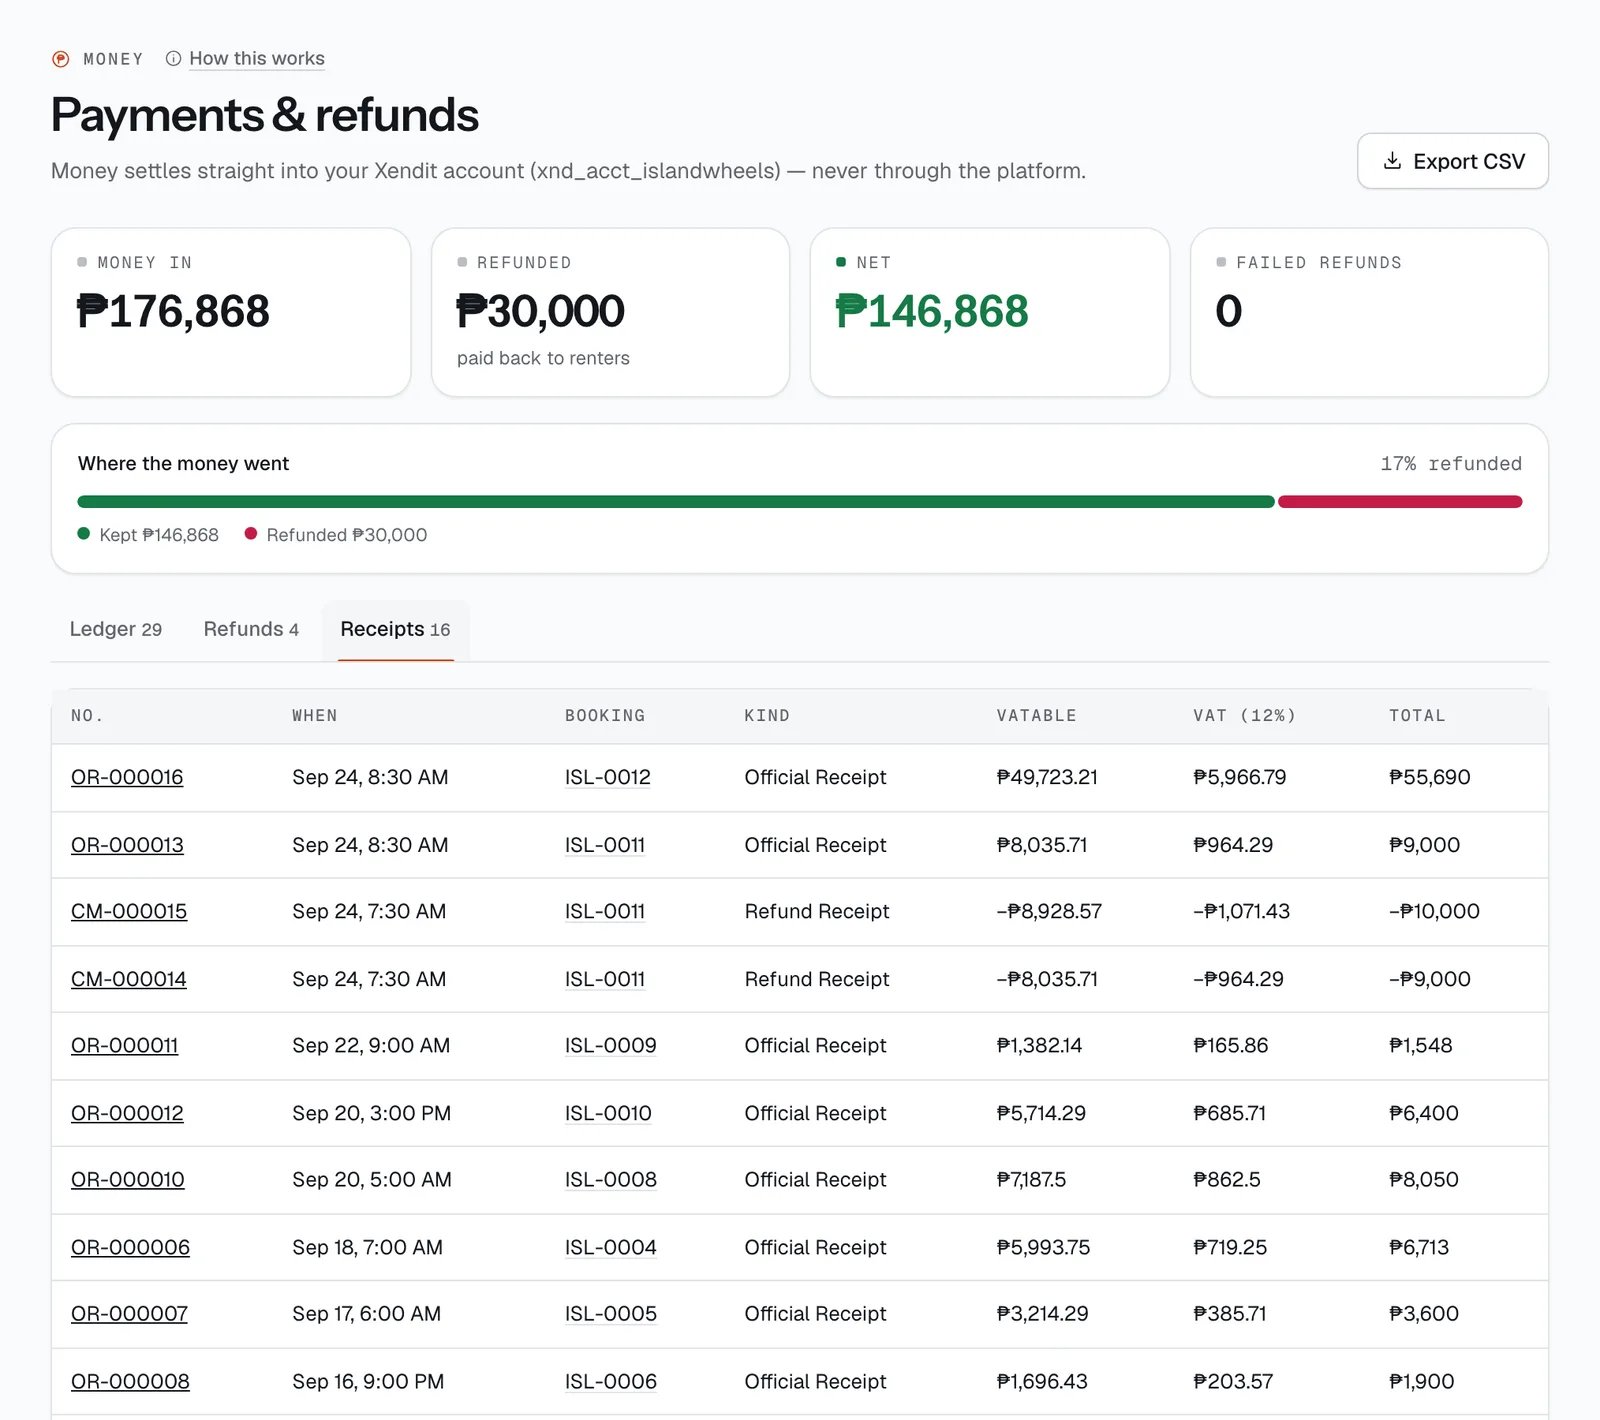
Task: Click the info icon beside How this works
Action: coord(174,58)
